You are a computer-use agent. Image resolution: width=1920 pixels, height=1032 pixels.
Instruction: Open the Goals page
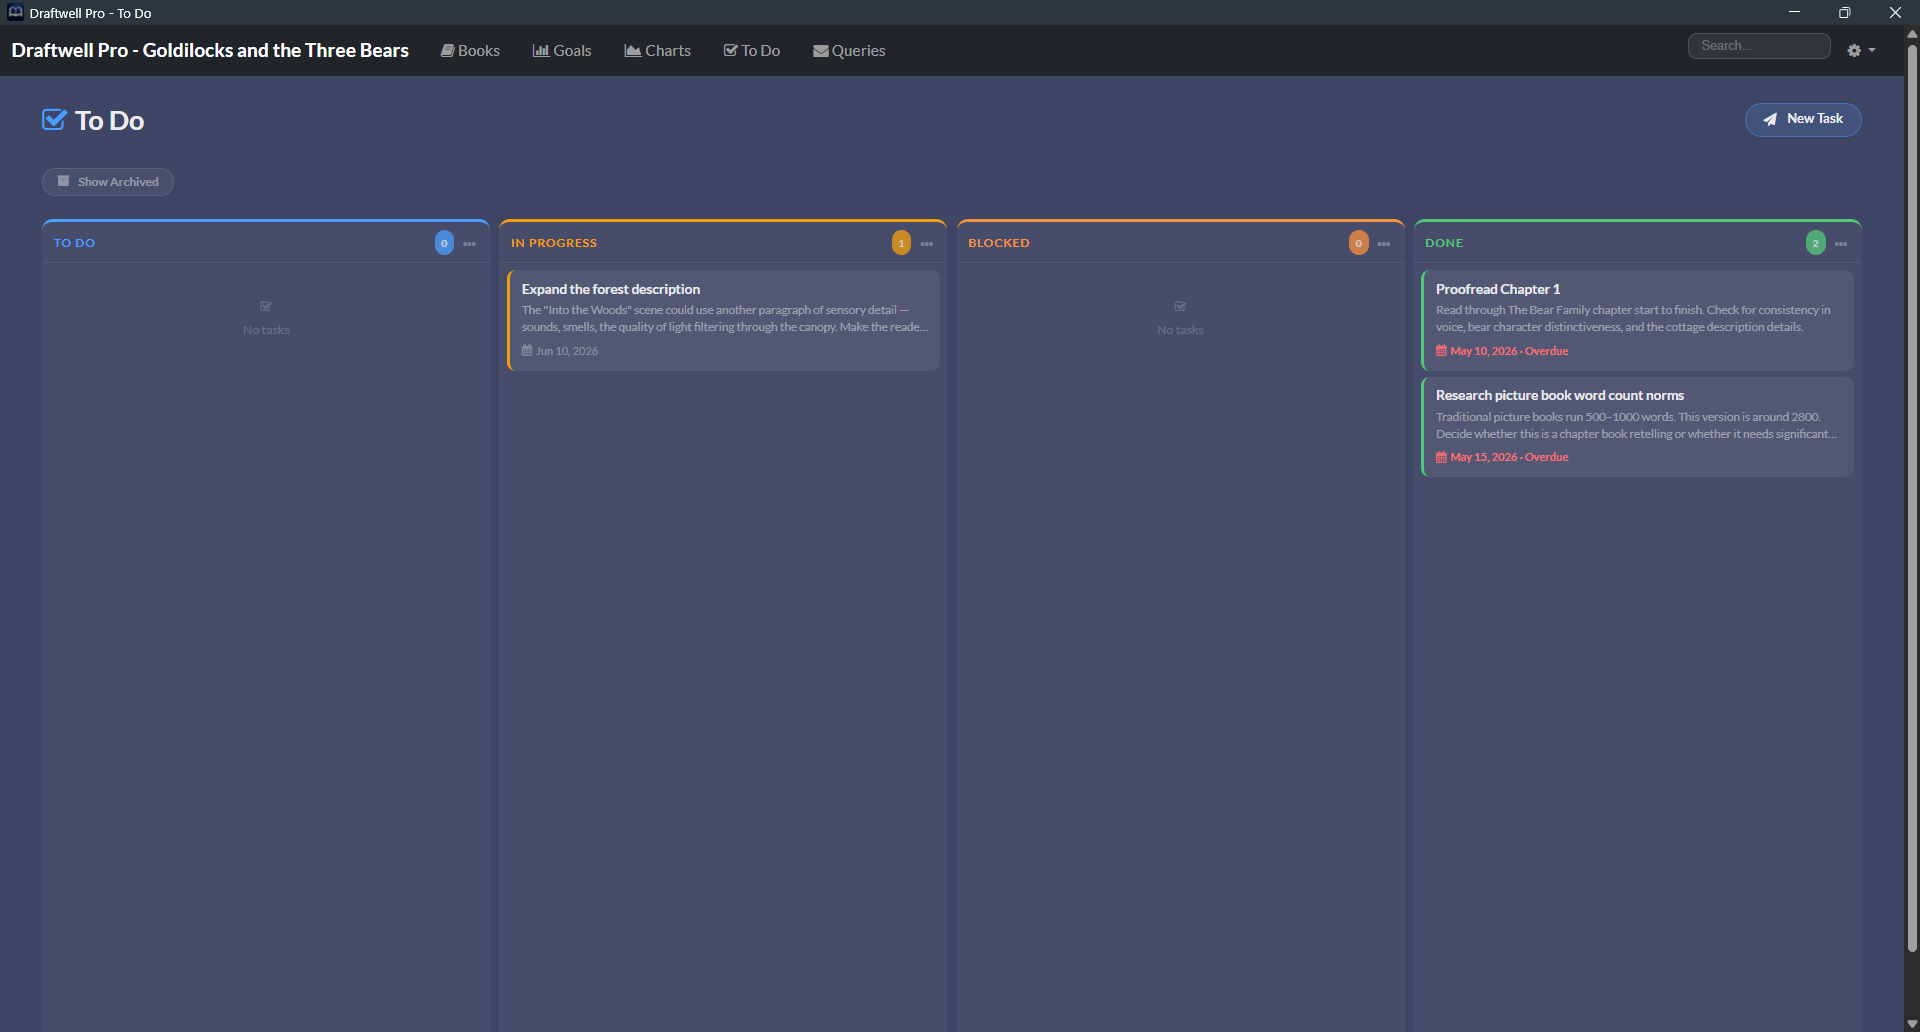pos(562,51)
